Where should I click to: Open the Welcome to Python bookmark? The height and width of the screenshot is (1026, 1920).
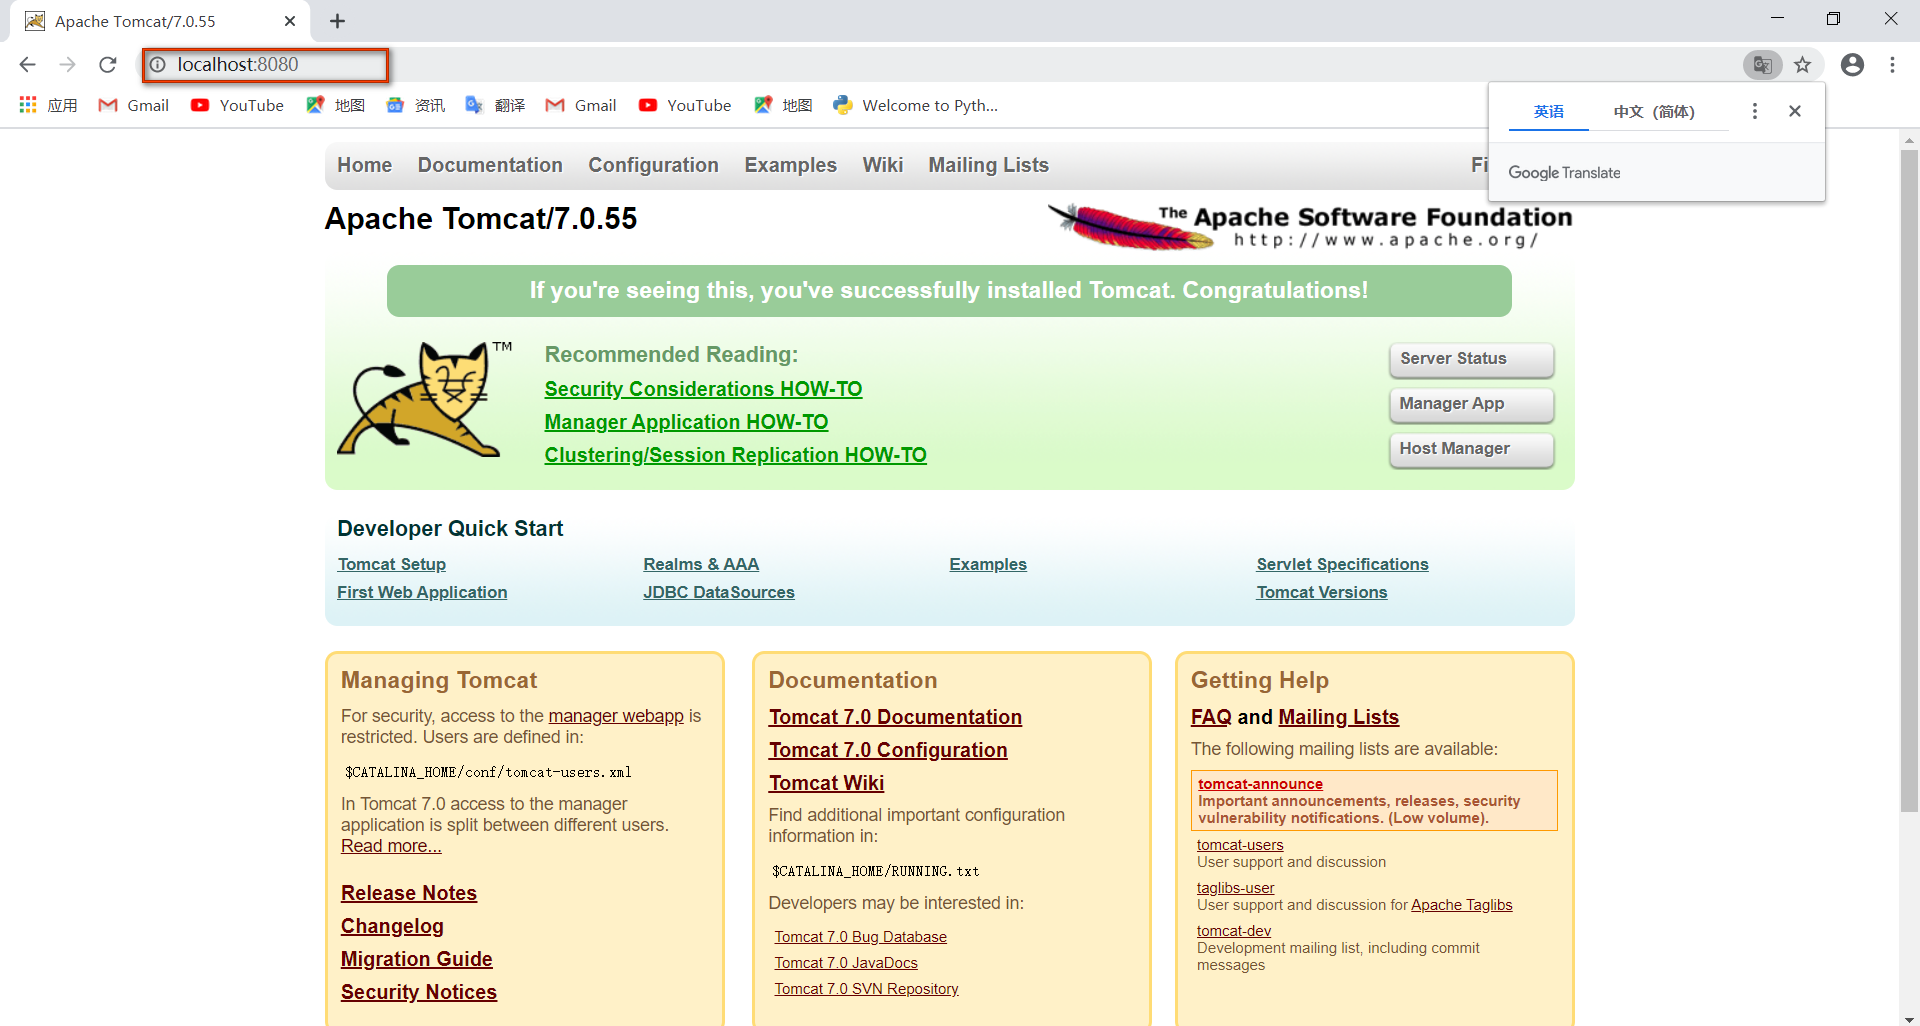pyautogui.click(x=916, y=105)
